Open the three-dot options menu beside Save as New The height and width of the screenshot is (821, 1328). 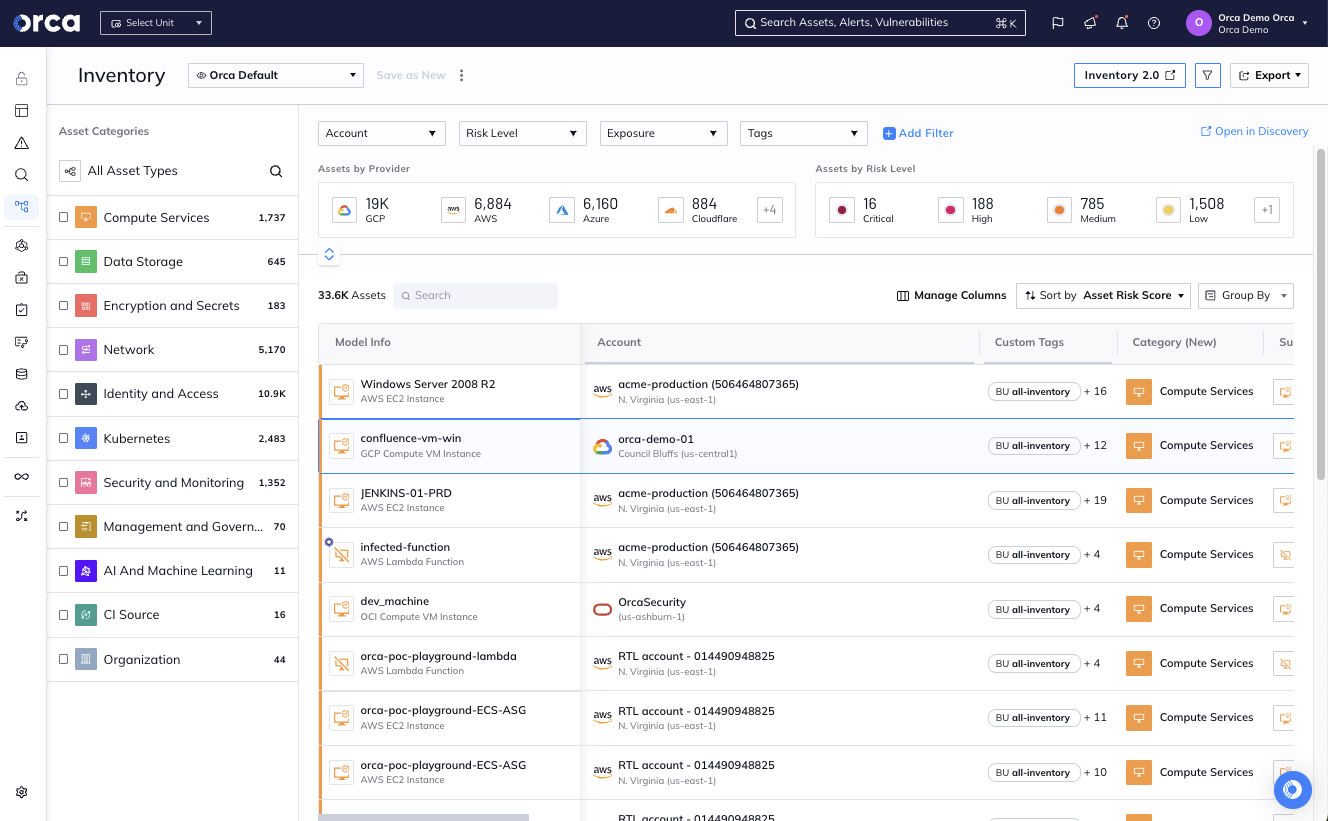pos(461,75)
